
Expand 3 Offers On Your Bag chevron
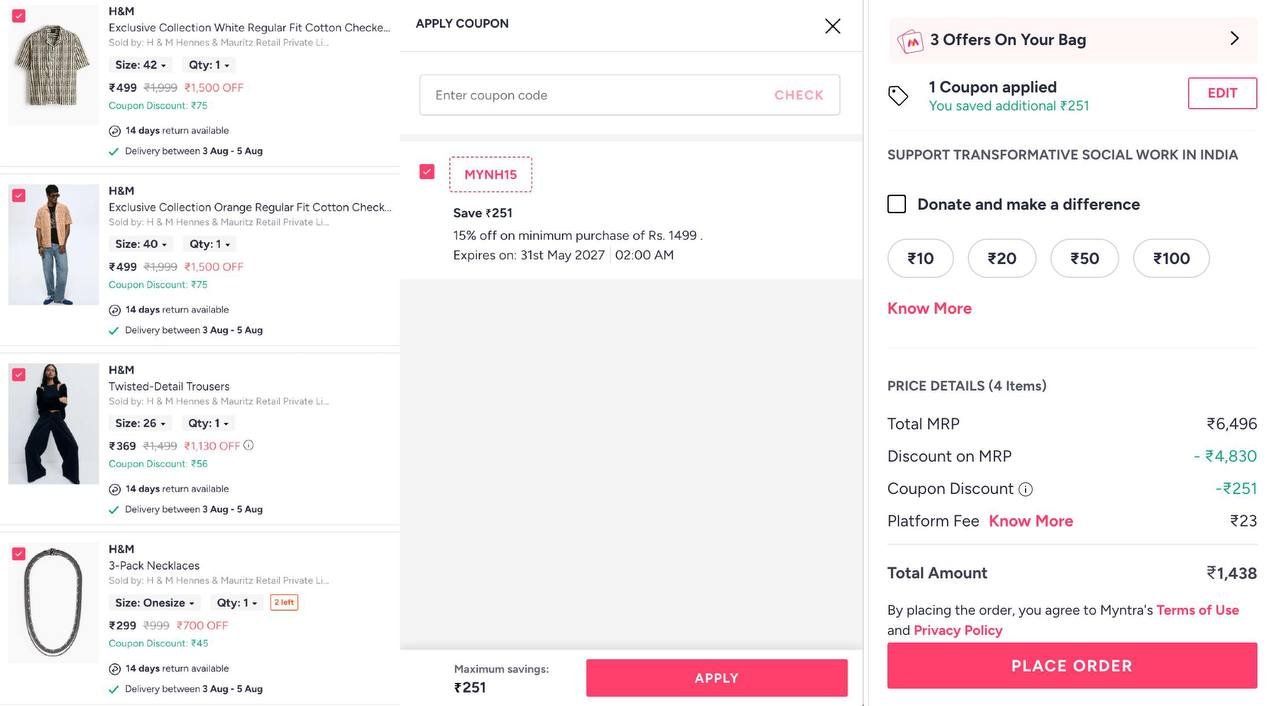(x=1234, y=39)
